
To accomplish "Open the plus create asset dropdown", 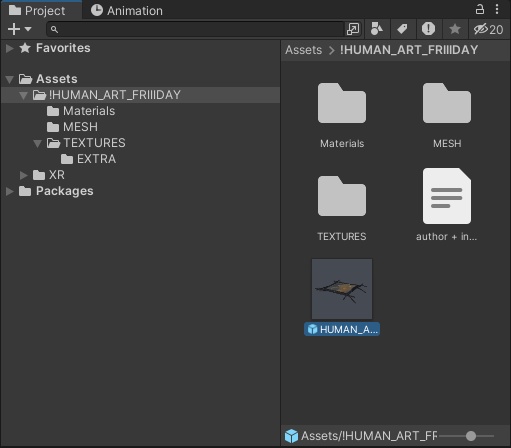I will pos(20,29).
